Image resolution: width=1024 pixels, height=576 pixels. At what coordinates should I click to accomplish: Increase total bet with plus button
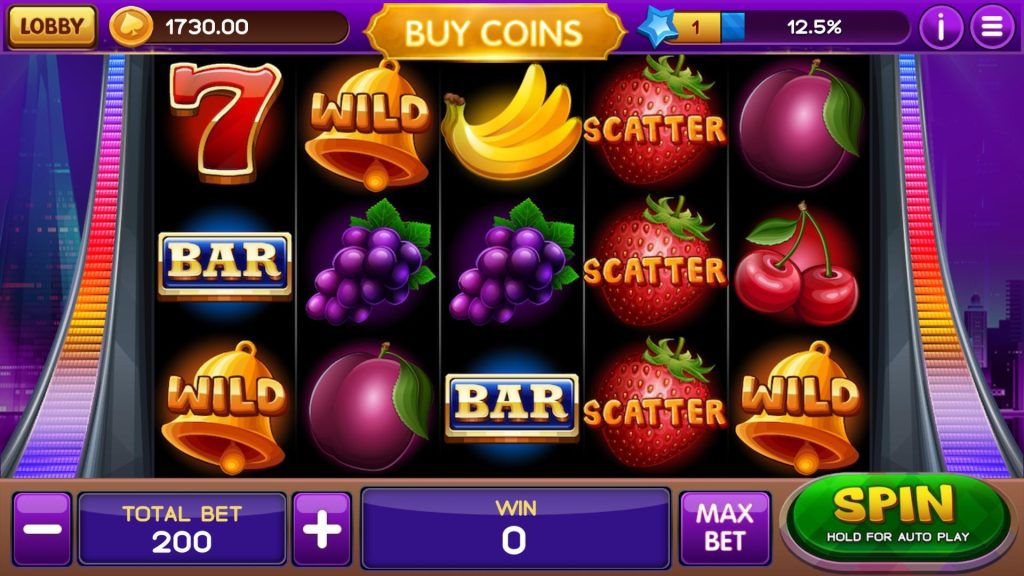pos(322,528)
